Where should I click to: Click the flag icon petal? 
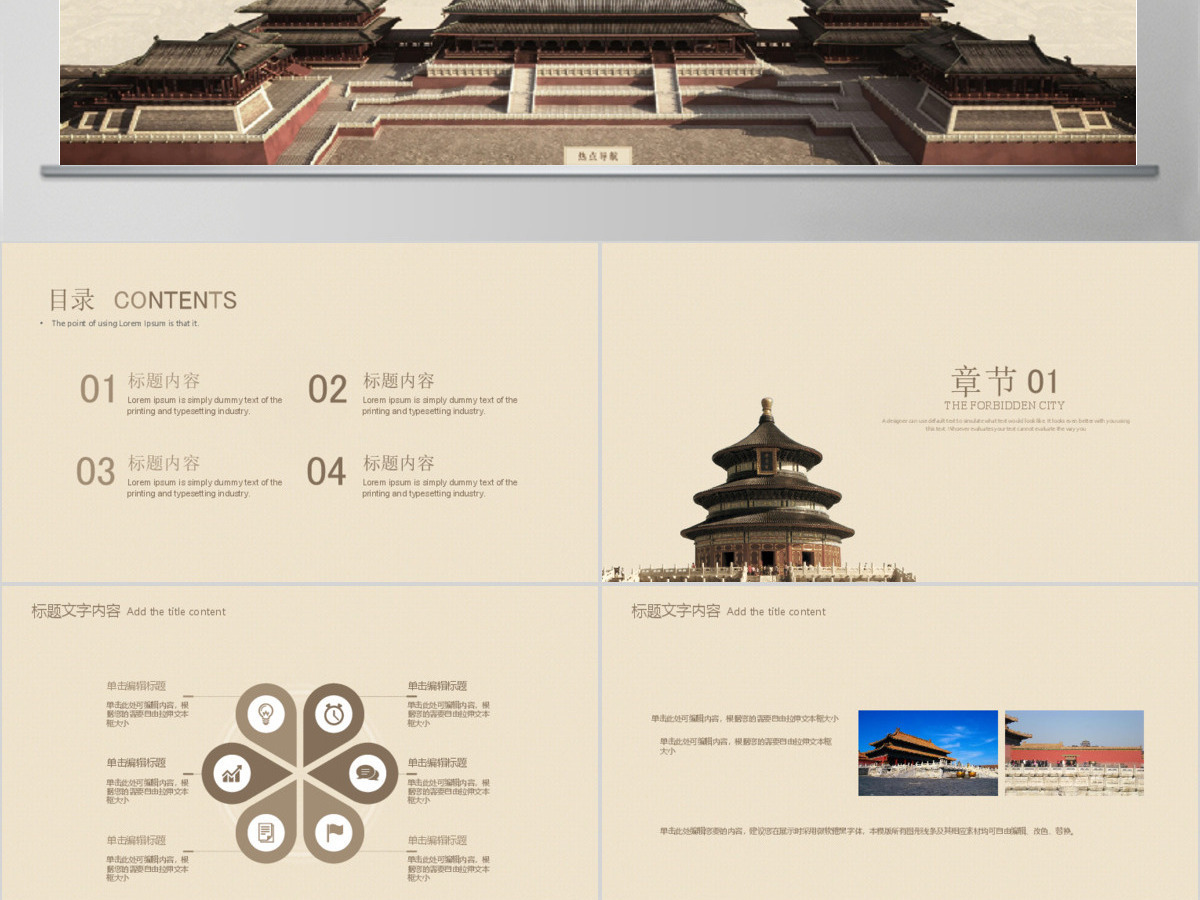point(334,831)
